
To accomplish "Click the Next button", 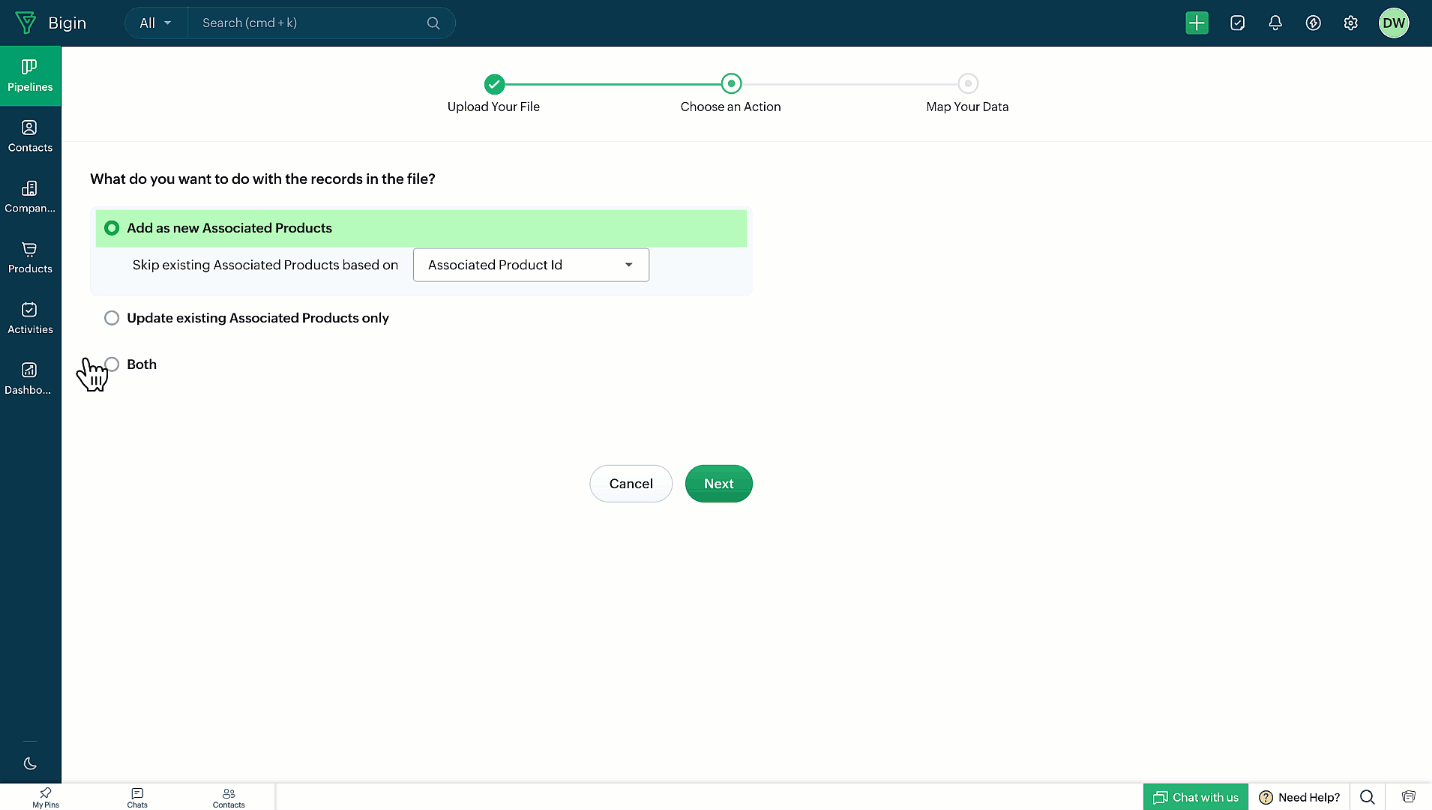I will [719, 484].
